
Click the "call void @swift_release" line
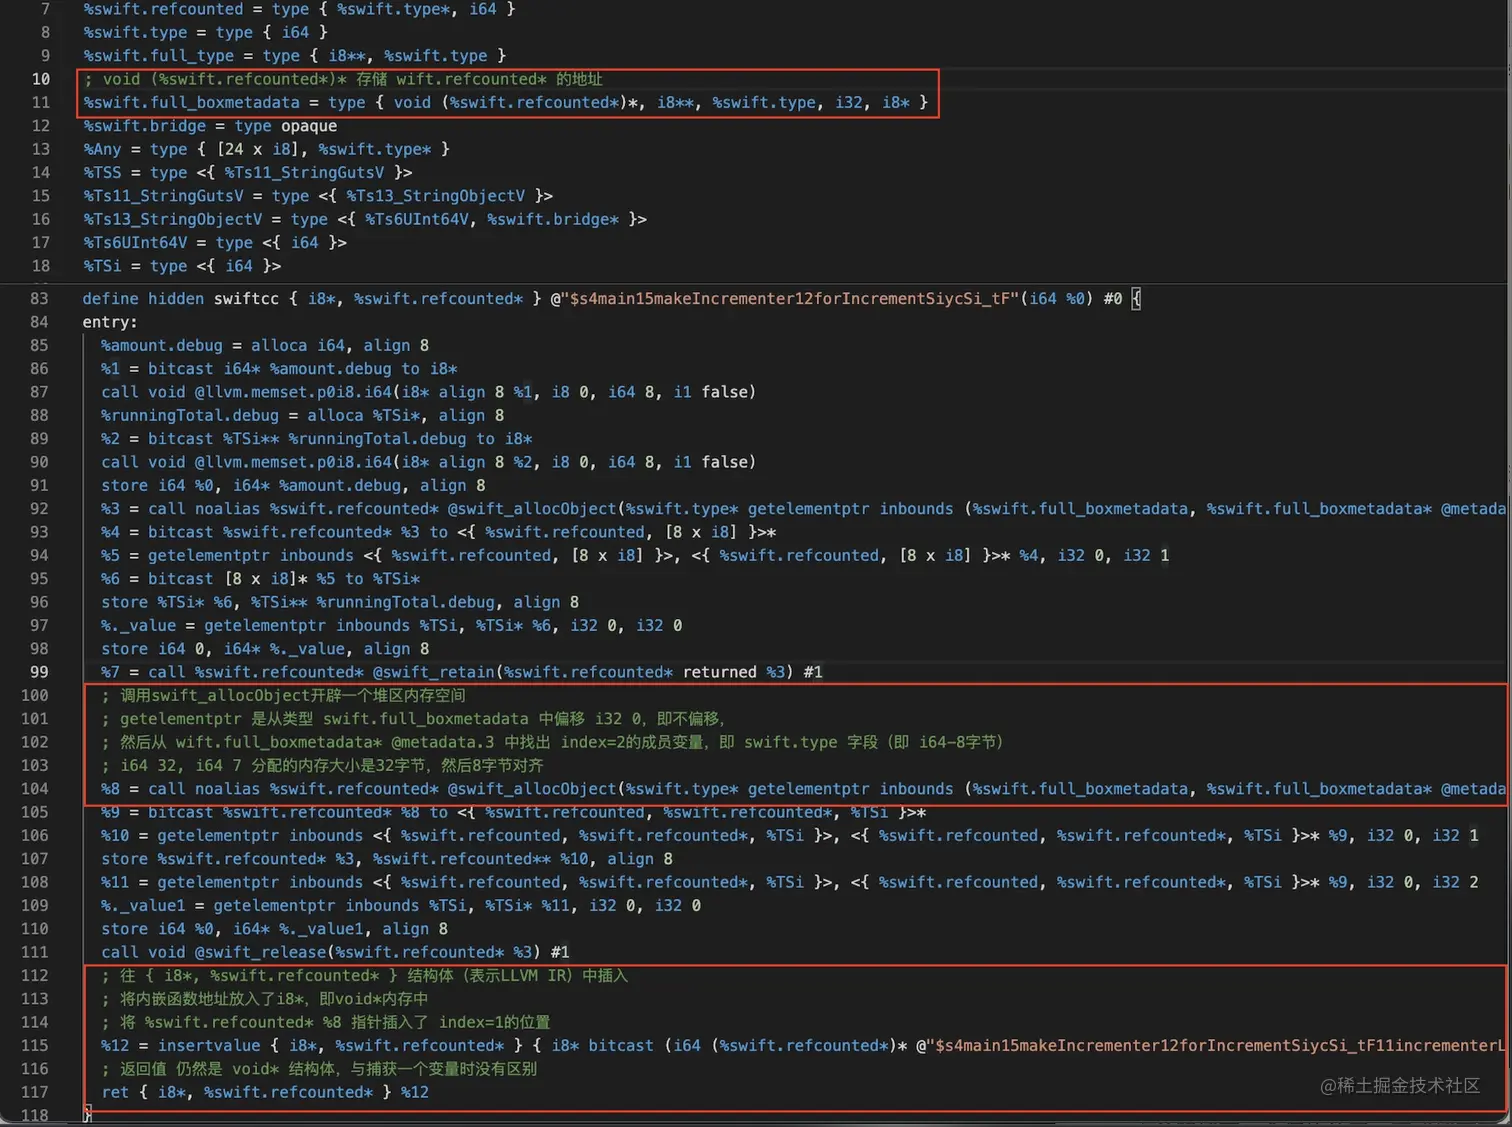click(x=336, y=952)
